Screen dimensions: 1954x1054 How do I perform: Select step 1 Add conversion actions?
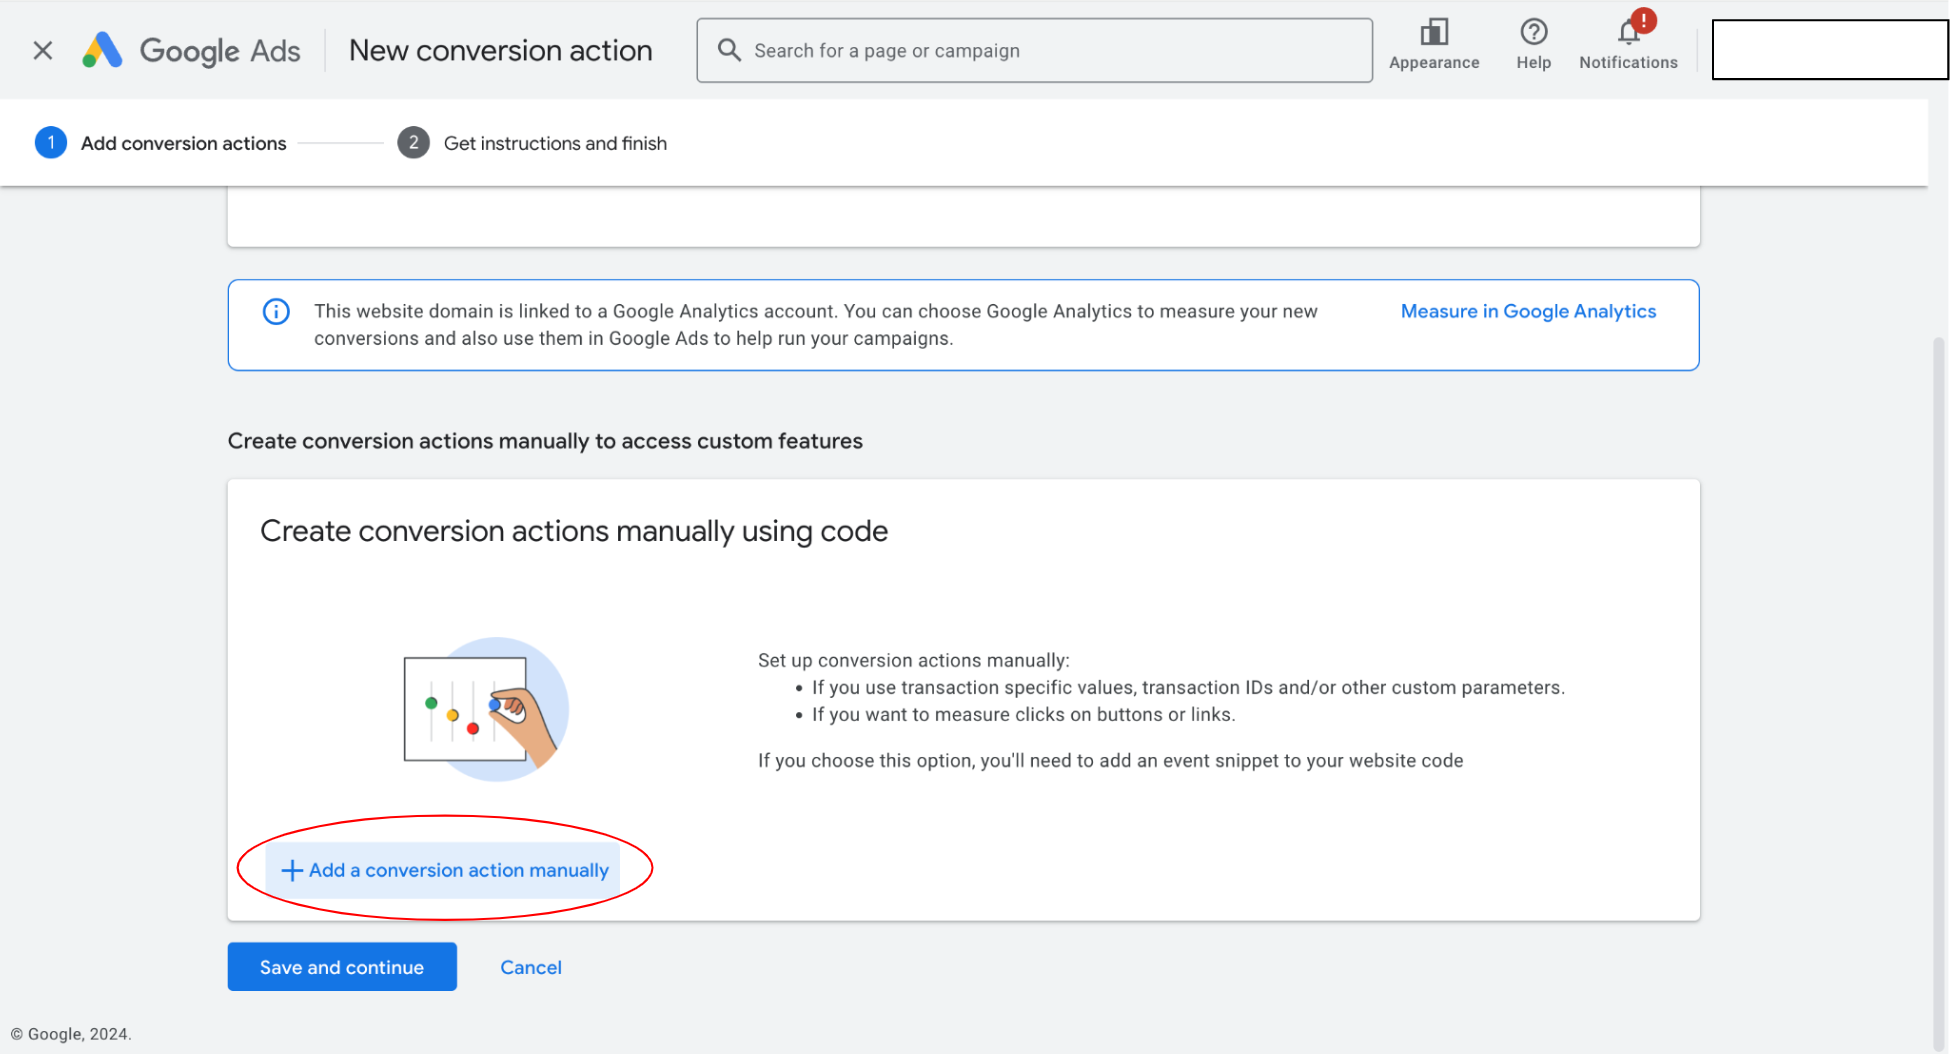tap(183, 143)
